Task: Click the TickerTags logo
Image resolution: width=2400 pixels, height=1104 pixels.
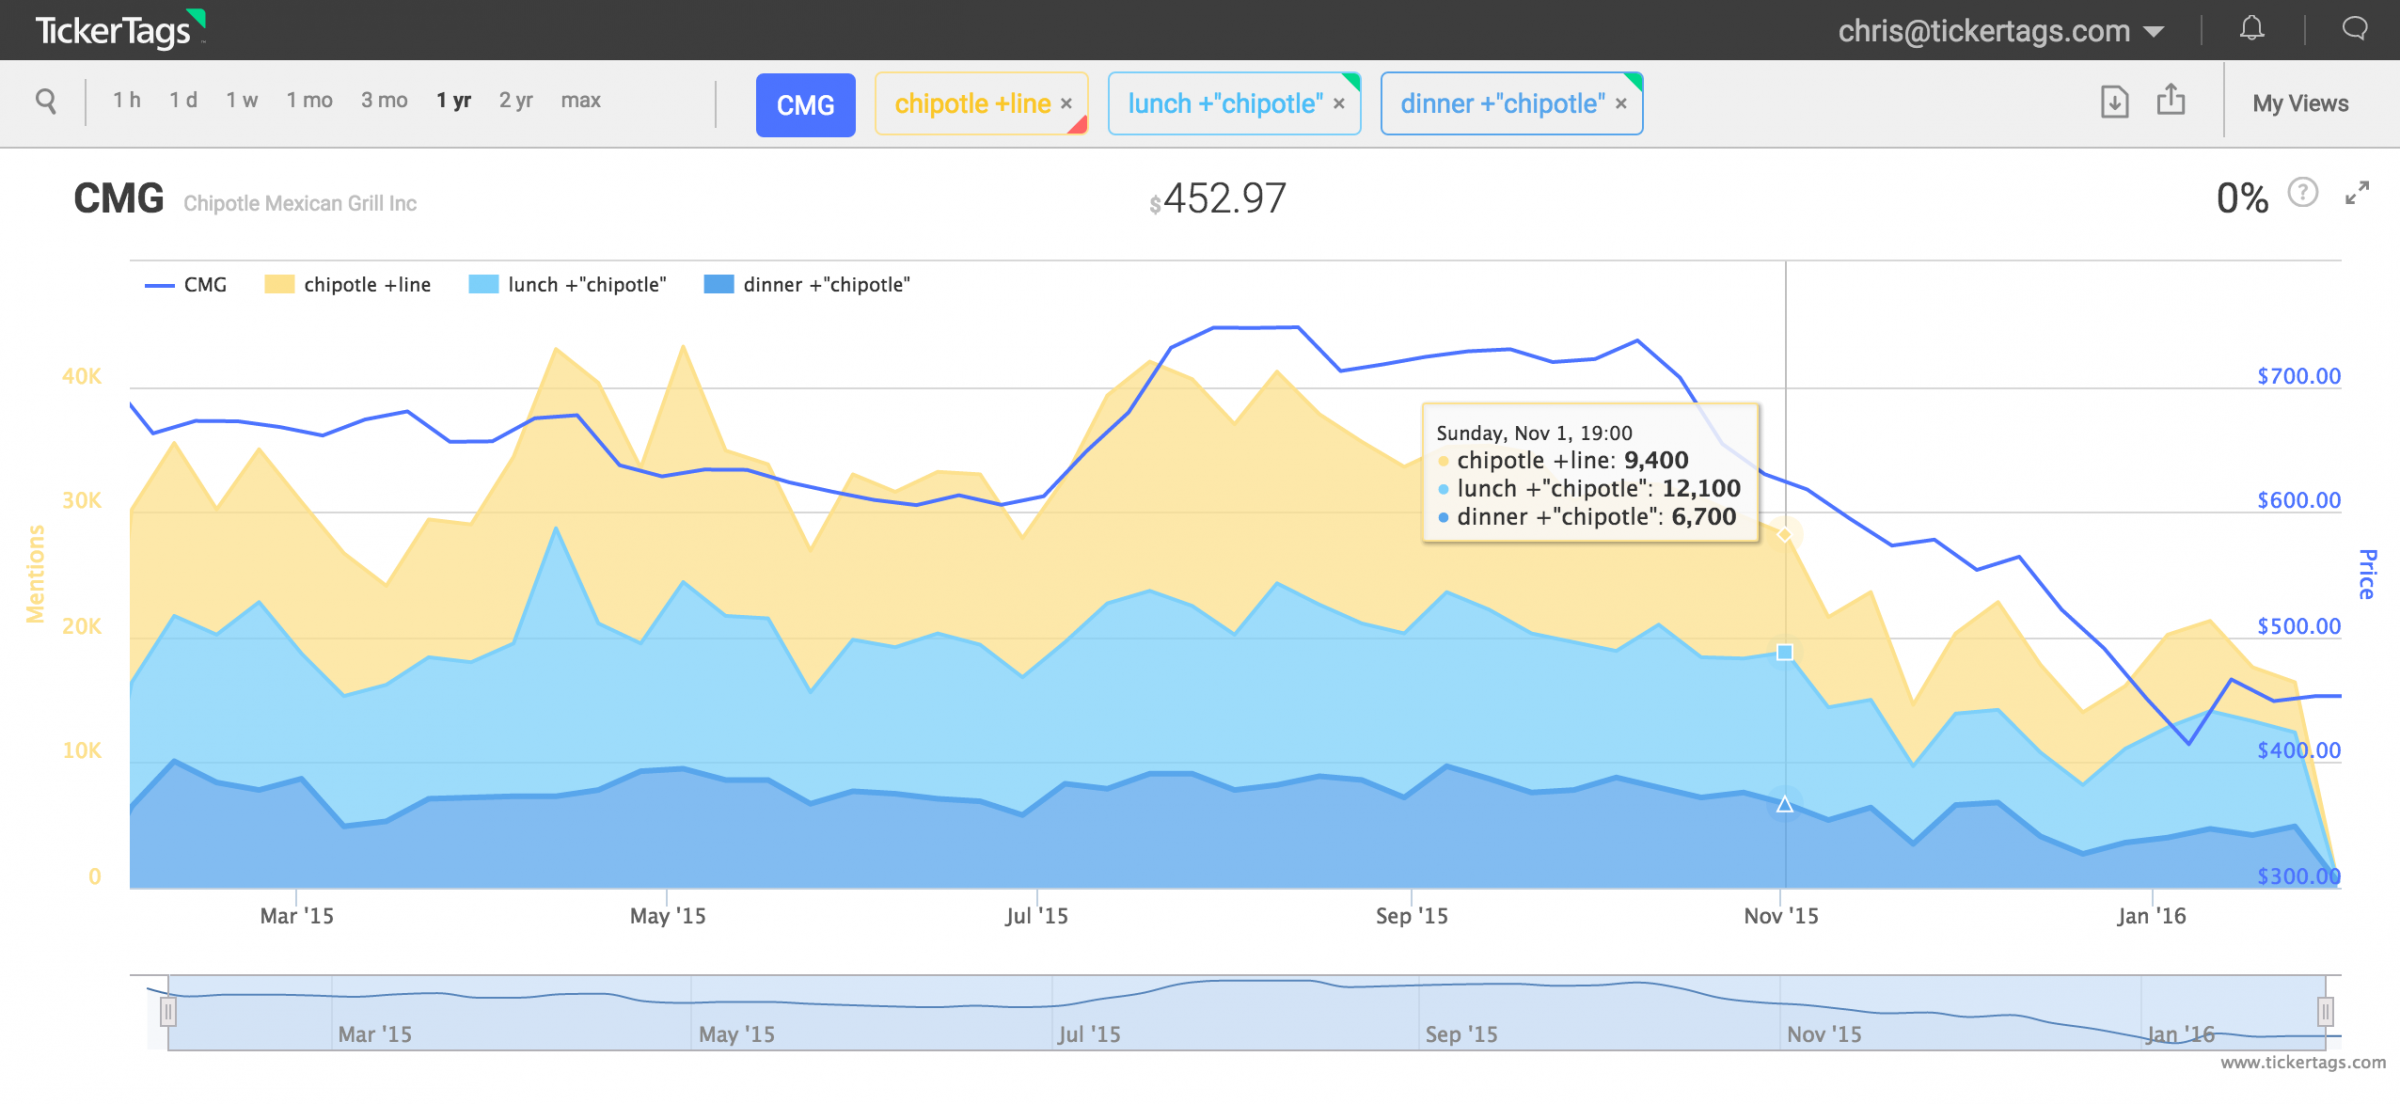Action: click(x=119, y=30)
